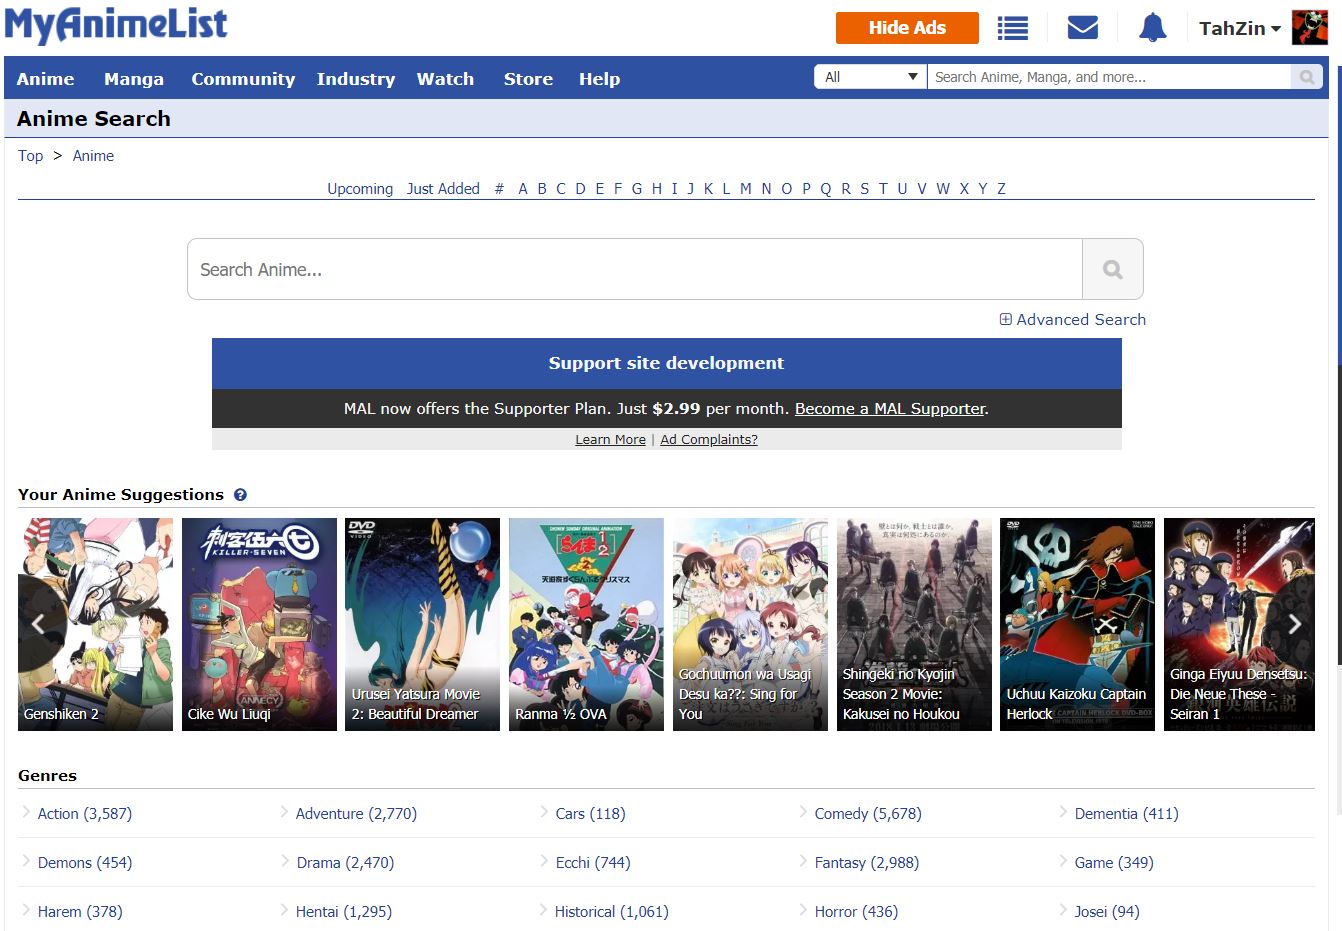The height and width of the screenshot is (931, 1342).
Task: Open Ginga Eiyuu Densetsu thumbnail
Action: click(x=1239, y=624)
